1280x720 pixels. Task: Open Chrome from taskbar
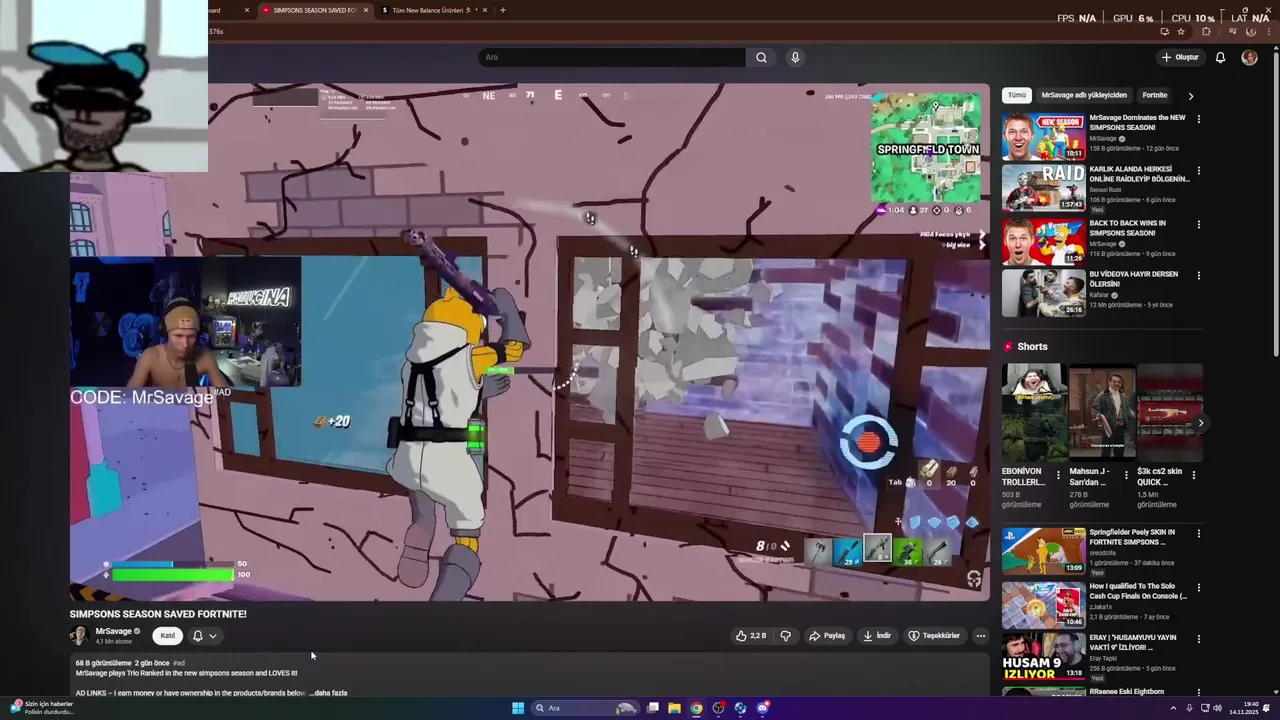[697, 708]
